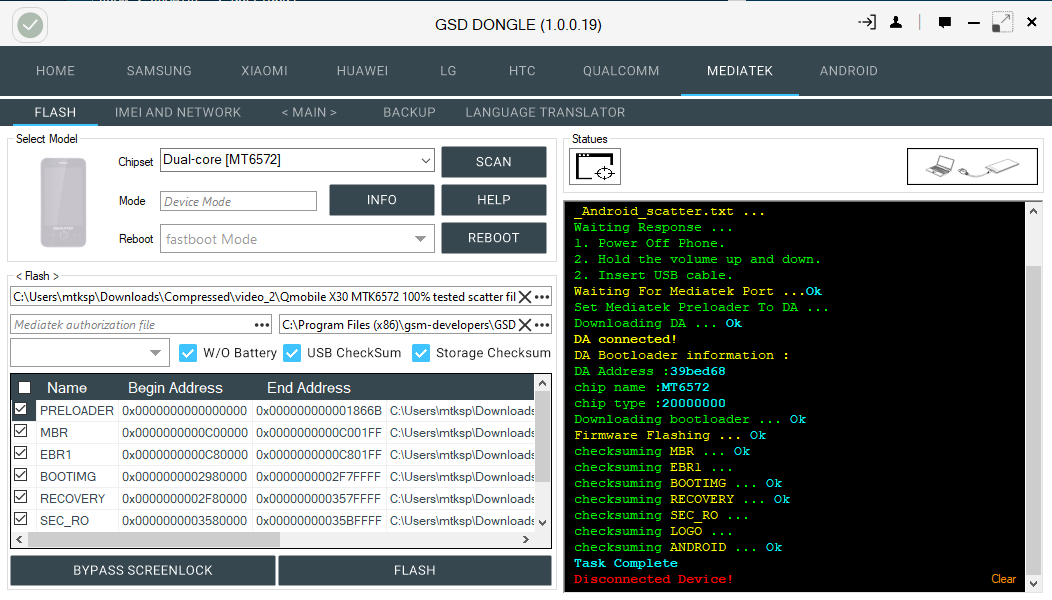Sort by Begin Address column header
The height and width of the screenshot is (600, 1052).
tap(175, 388)
